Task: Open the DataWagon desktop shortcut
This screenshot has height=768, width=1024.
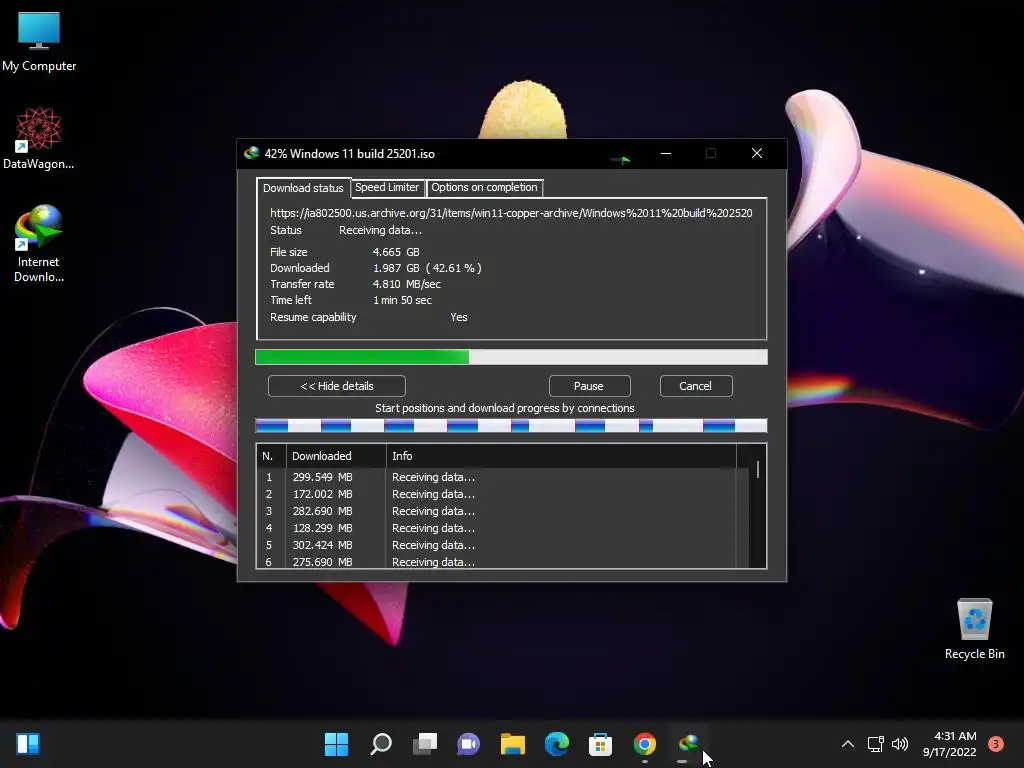Action: pyautogui.click(x=39, y=138)
